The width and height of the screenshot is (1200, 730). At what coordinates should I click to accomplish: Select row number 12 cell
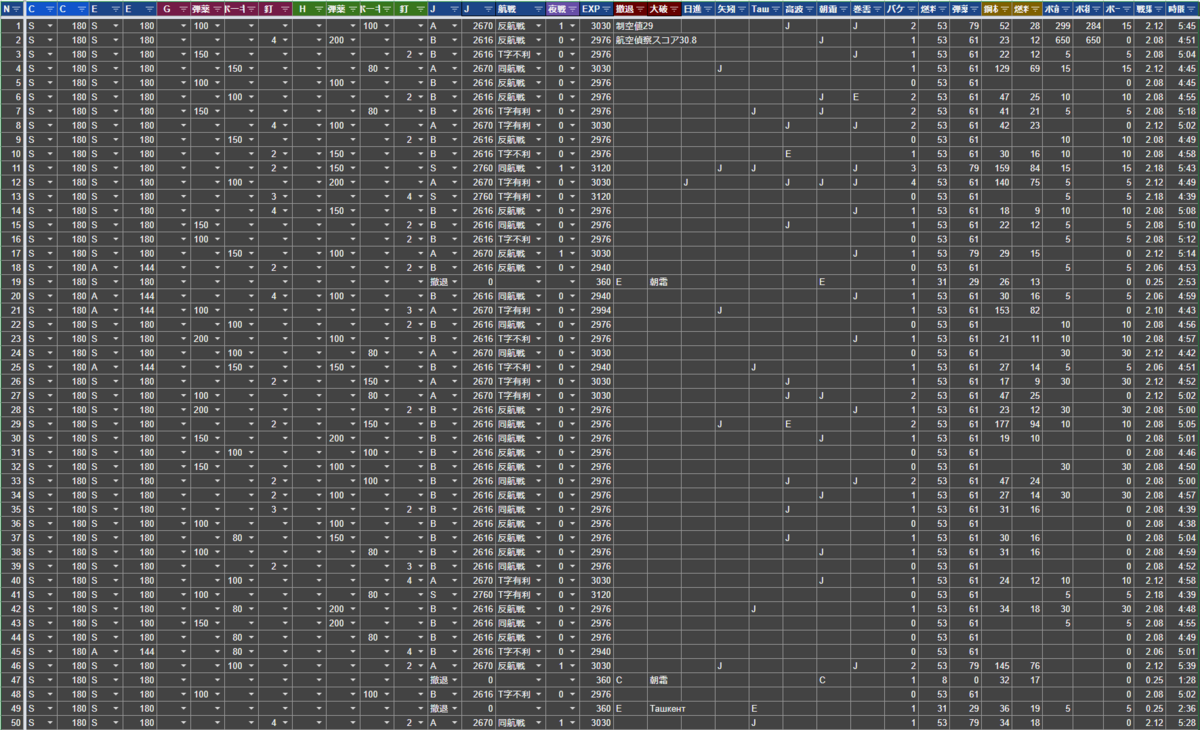pyautogui.click(x=12, y=182)
